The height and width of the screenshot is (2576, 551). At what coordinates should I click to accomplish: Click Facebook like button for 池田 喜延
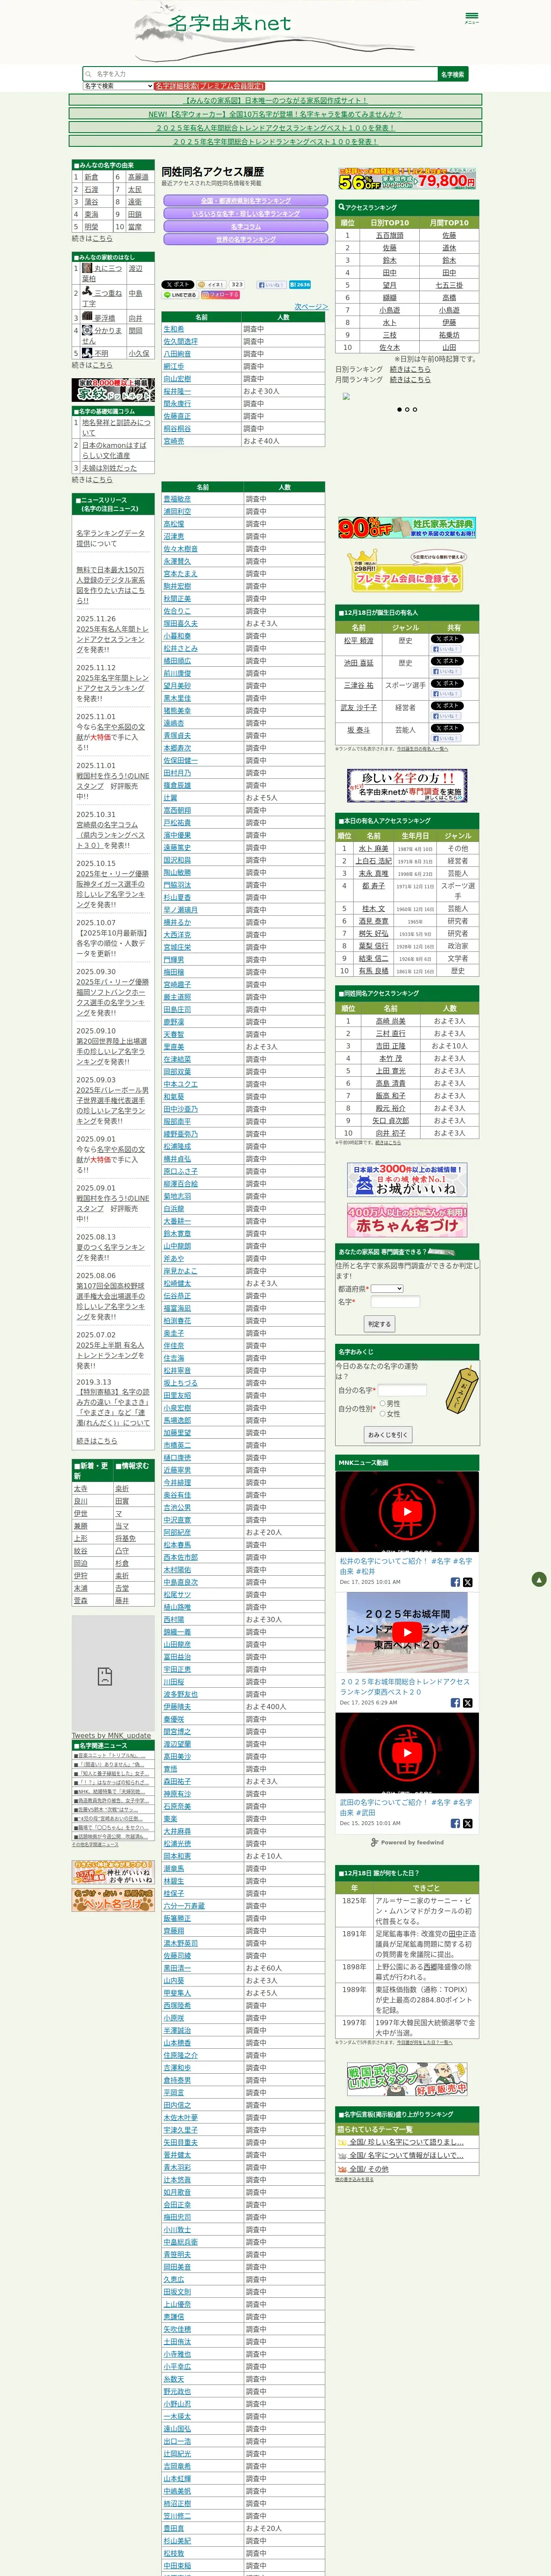[446, 671]
